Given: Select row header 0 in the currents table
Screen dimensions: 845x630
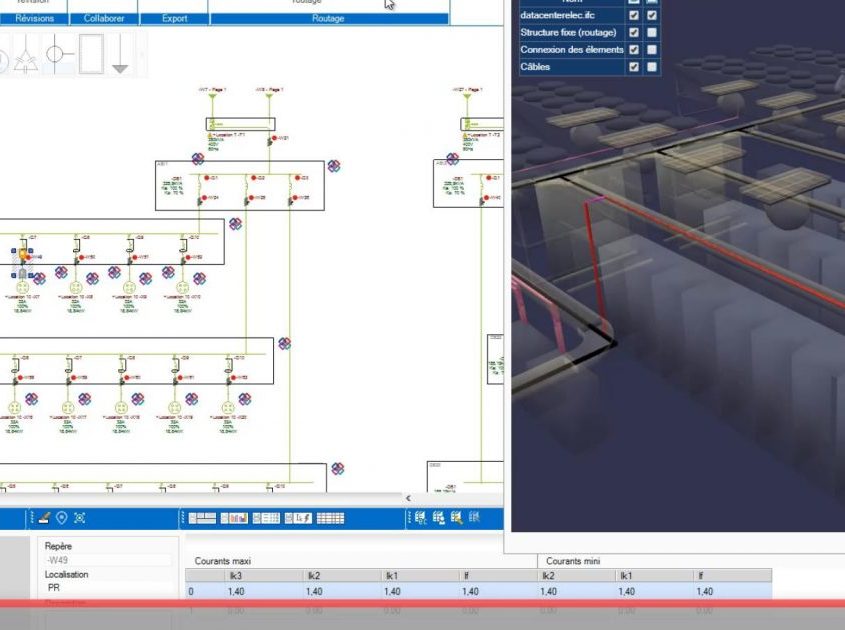Looking at the screenshot, I should [205, 591].
